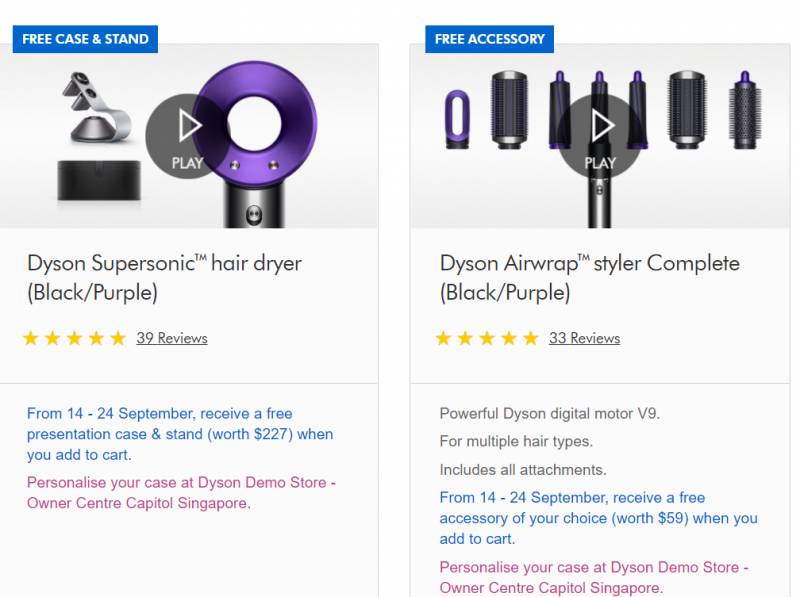Click the Supersonic five-star rating
This screenshot has height=597, width=800.
(x=75, y=338)
